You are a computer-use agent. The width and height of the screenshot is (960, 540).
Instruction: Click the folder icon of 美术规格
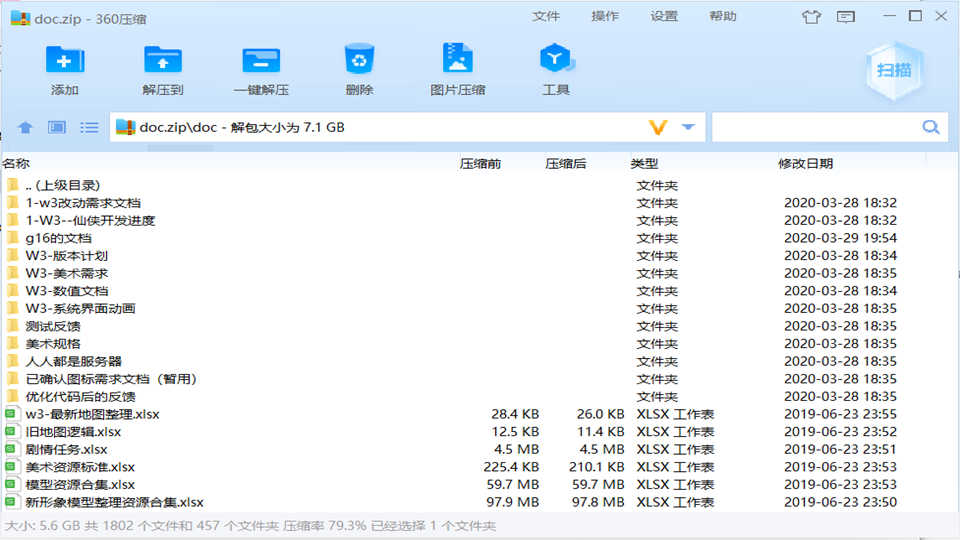12,343
